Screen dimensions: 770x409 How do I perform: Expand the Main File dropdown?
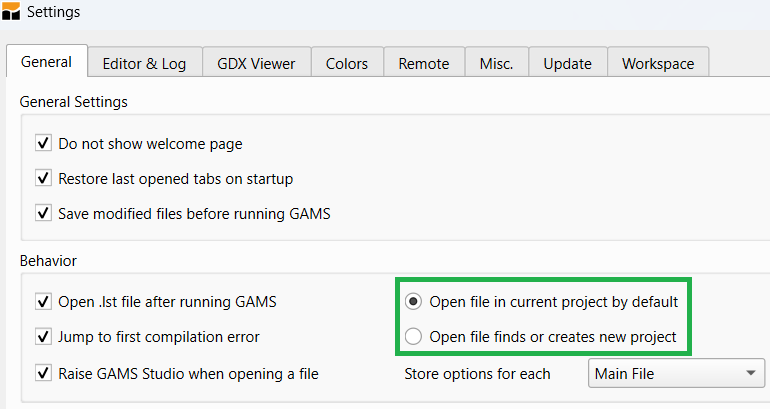tap(674, 374)
